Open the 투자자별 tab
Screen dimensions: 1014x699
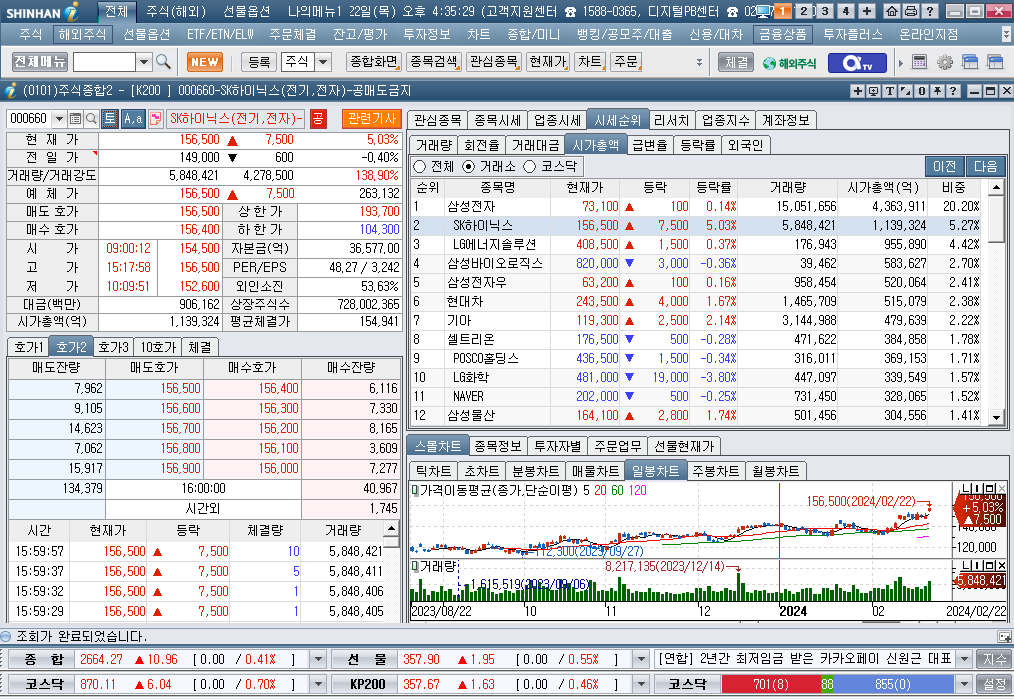click(x=557, y=446)
